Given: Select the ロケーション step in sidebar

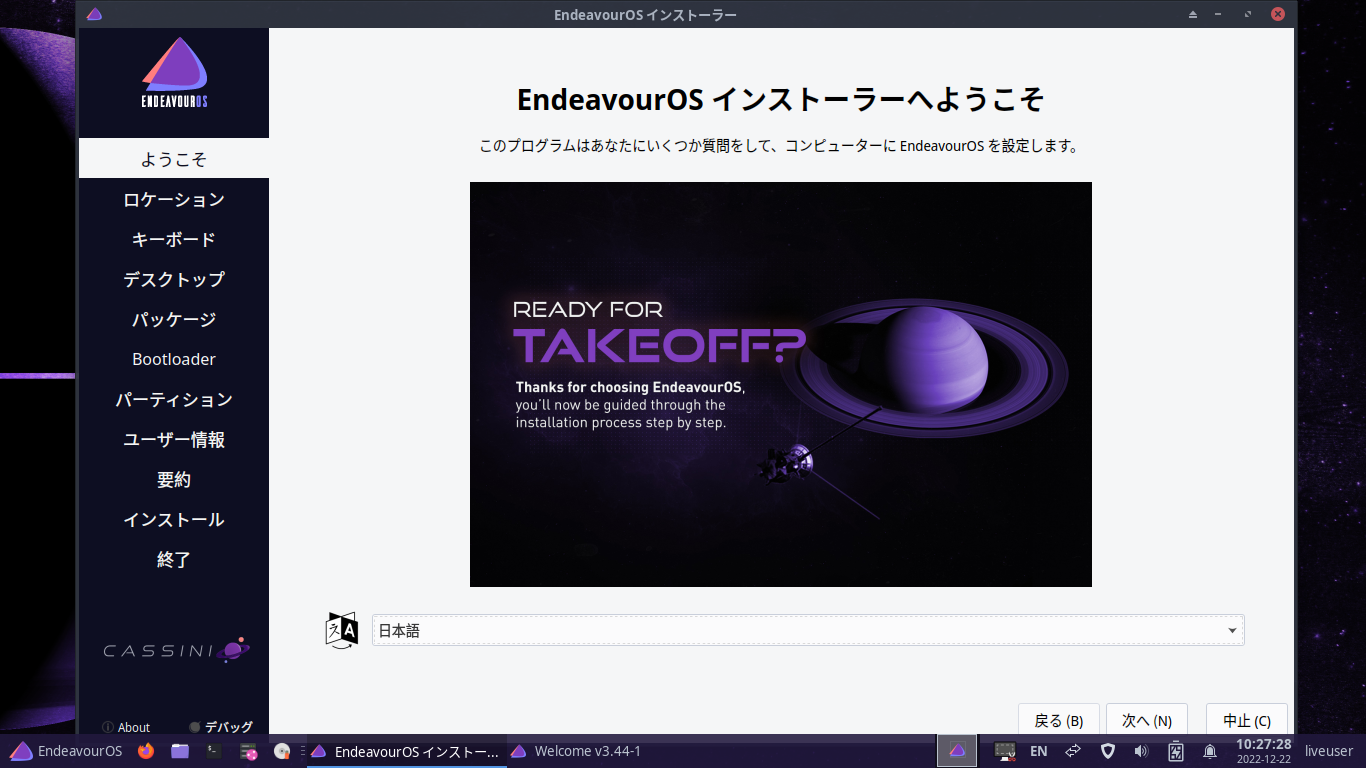Looking at the screenshot, I should click(174, 199).
